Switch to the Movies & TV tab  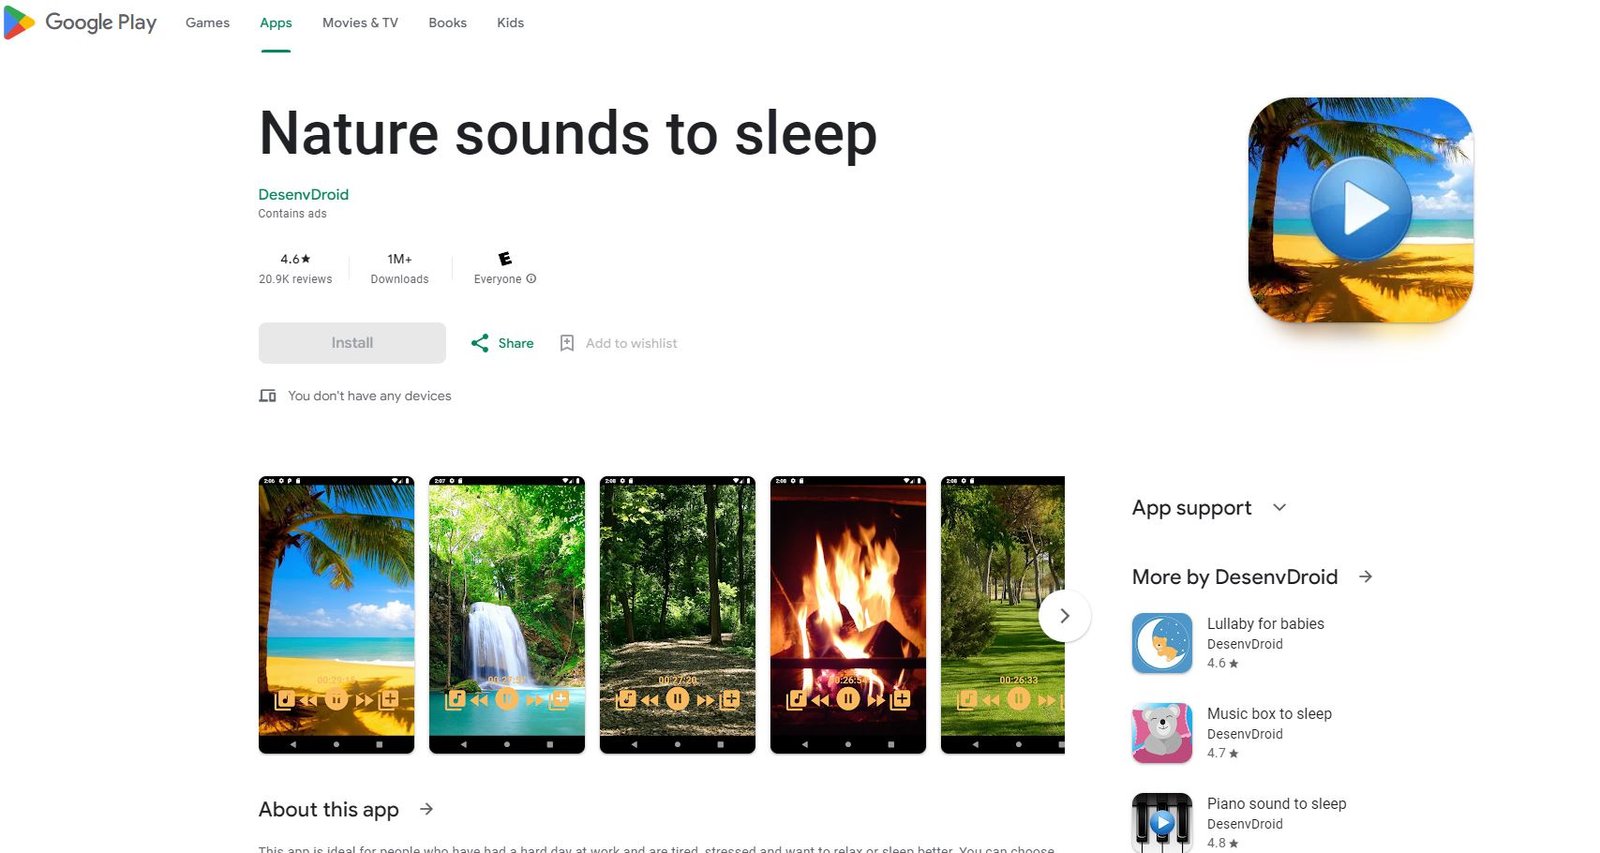coord(360,23)
